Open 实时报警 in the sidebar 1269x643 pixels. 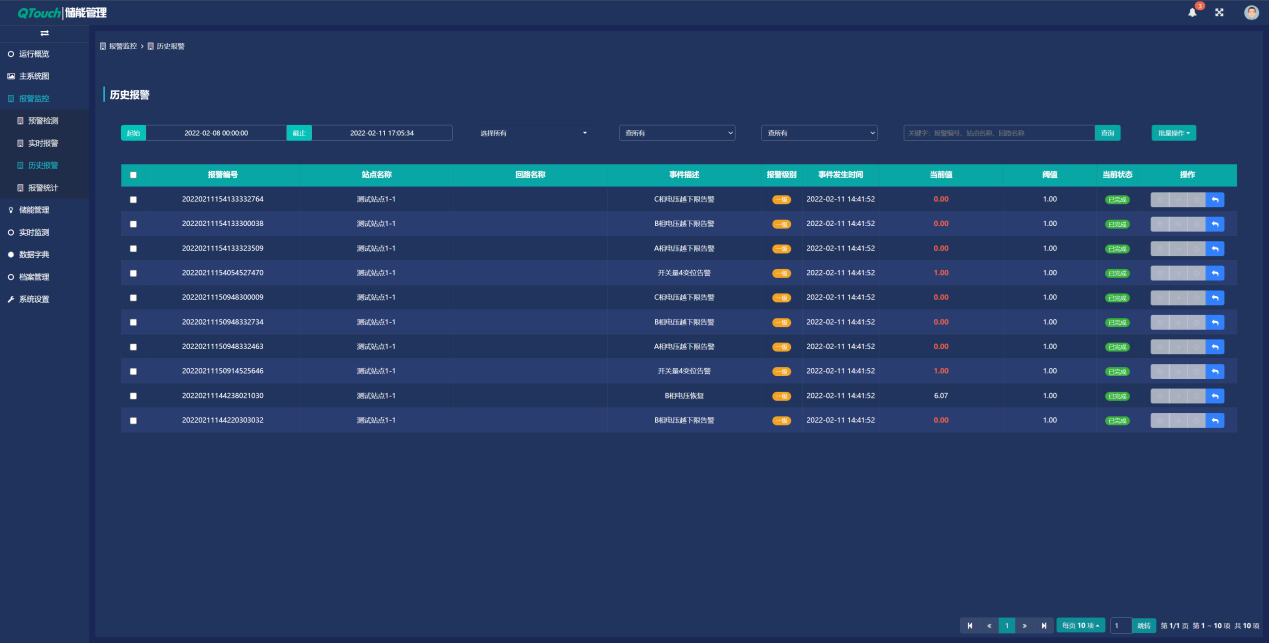click(x=43, y=143)
